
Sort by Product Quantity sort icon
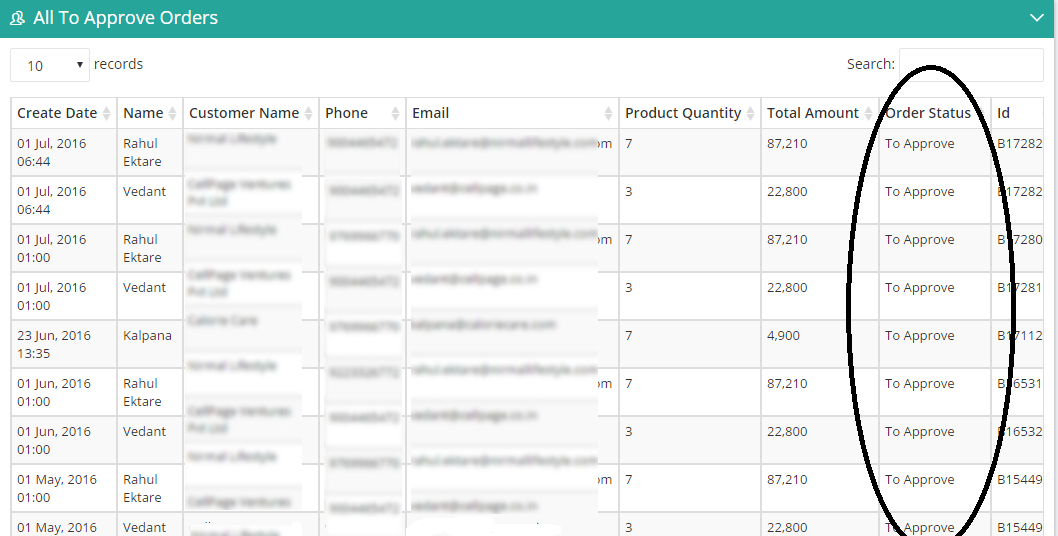750,113
